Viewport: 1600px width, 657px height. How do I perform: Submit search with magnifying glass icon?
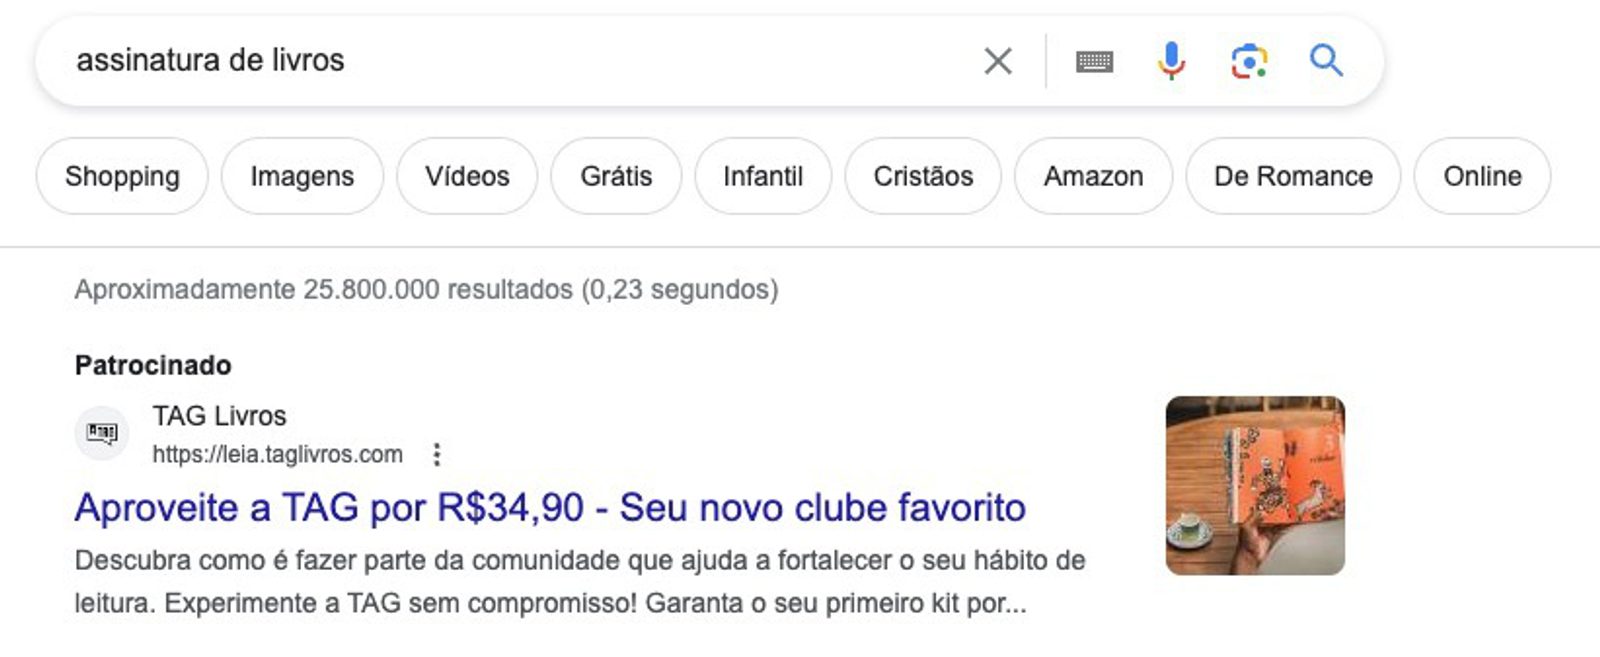(x=1326, y=61)
